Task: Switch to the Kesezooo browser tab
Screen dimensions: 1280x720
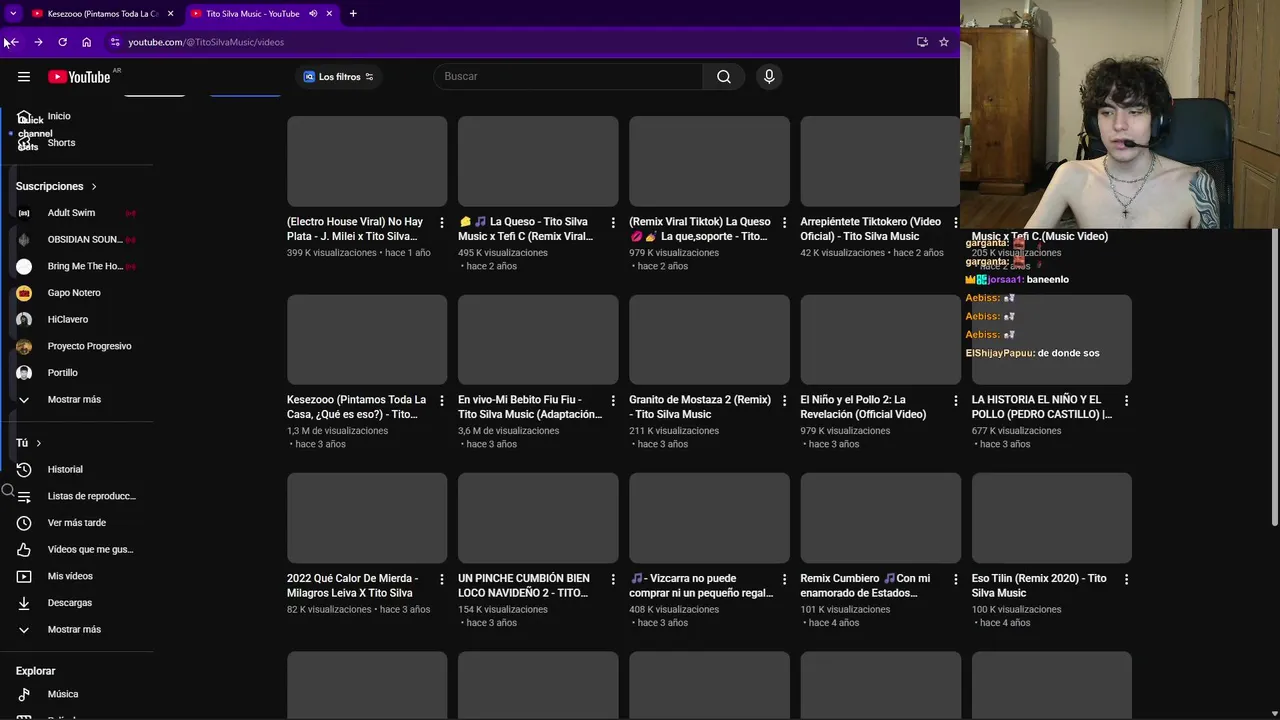Action: click(103, 14)
